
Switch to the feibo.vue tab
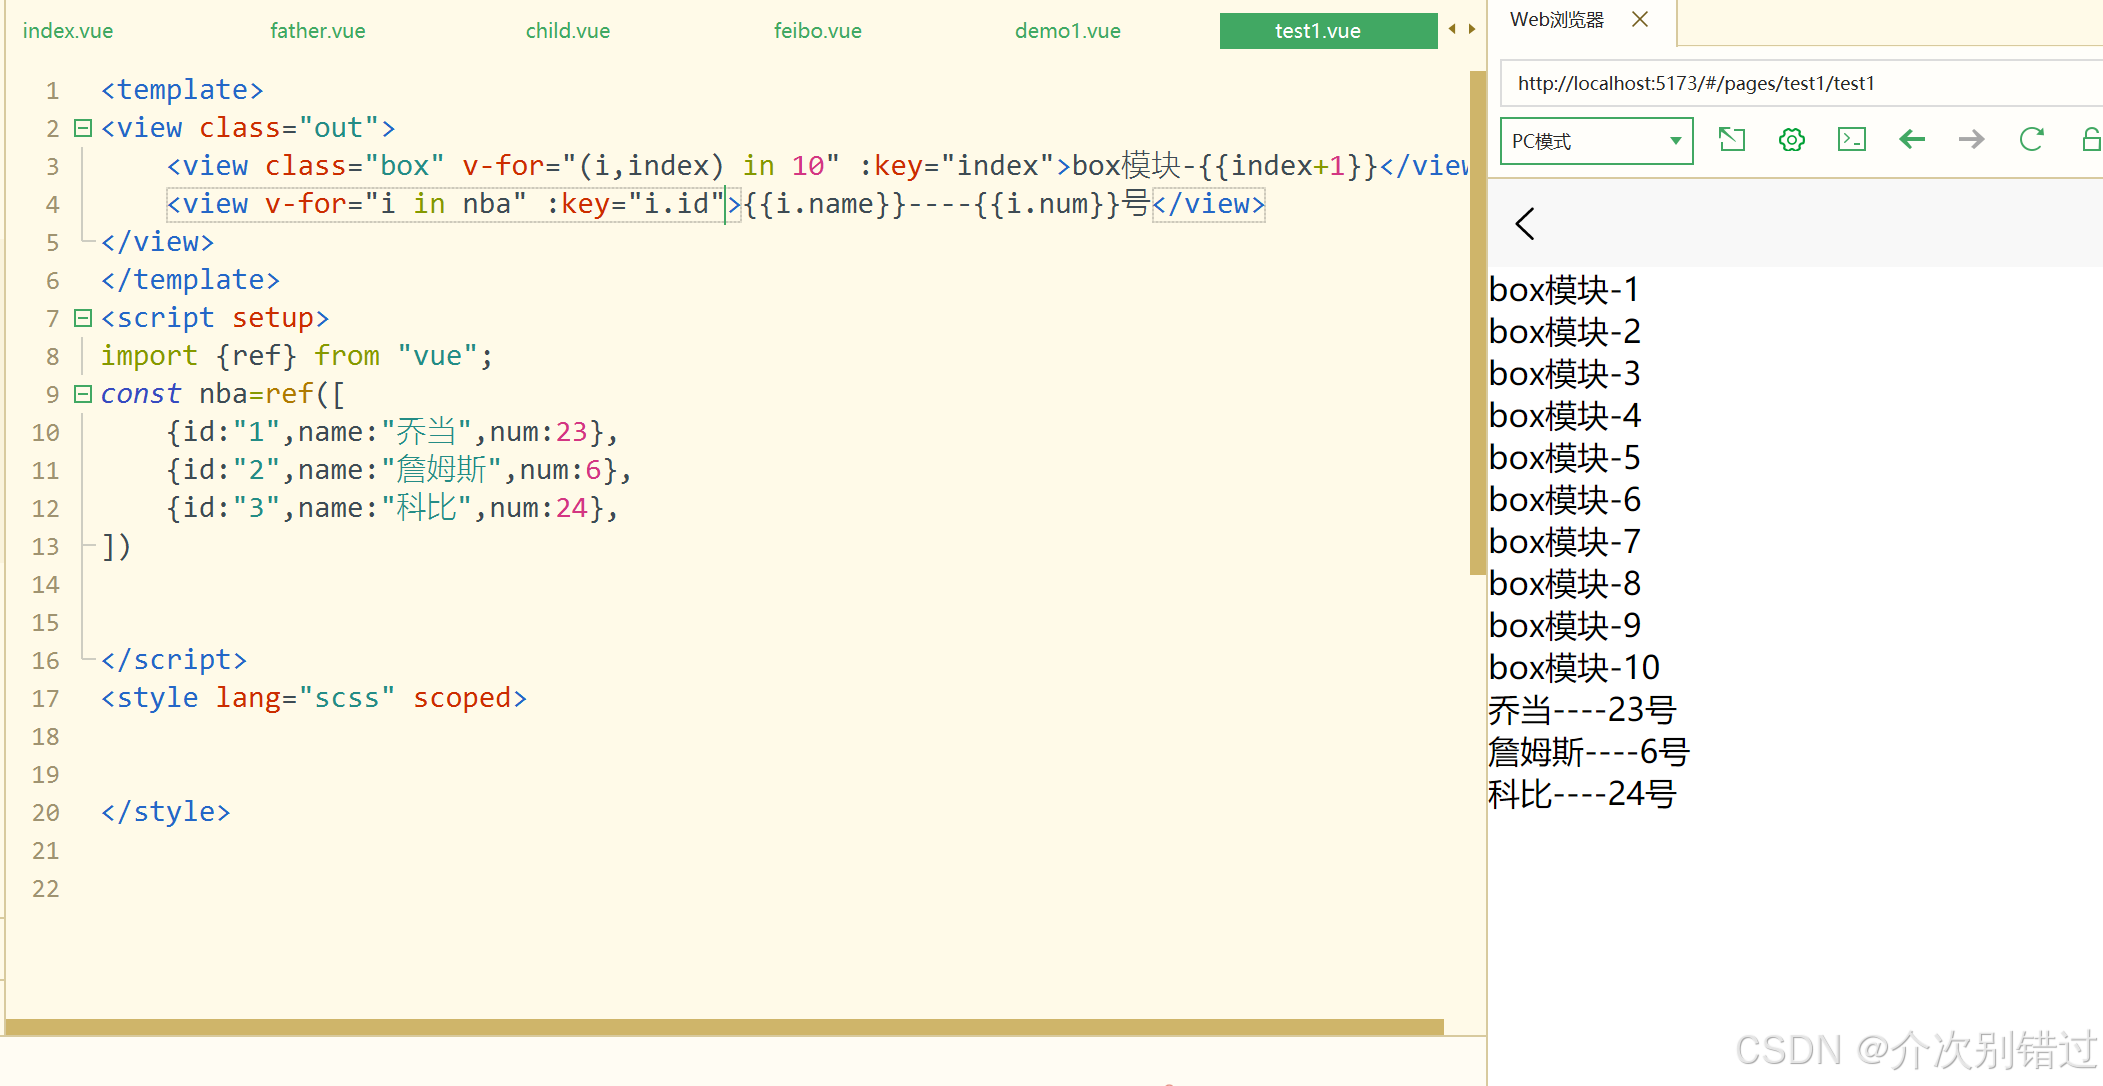817,31
